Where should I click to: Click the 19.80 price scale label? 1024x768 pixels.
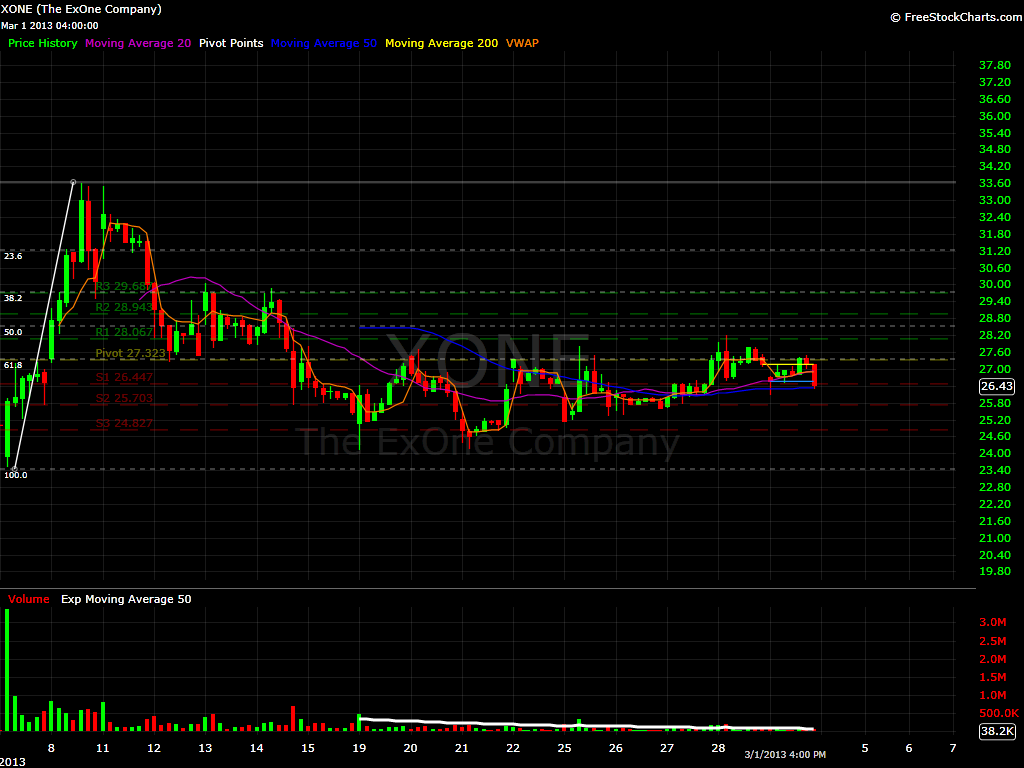(x=994, y=571)
